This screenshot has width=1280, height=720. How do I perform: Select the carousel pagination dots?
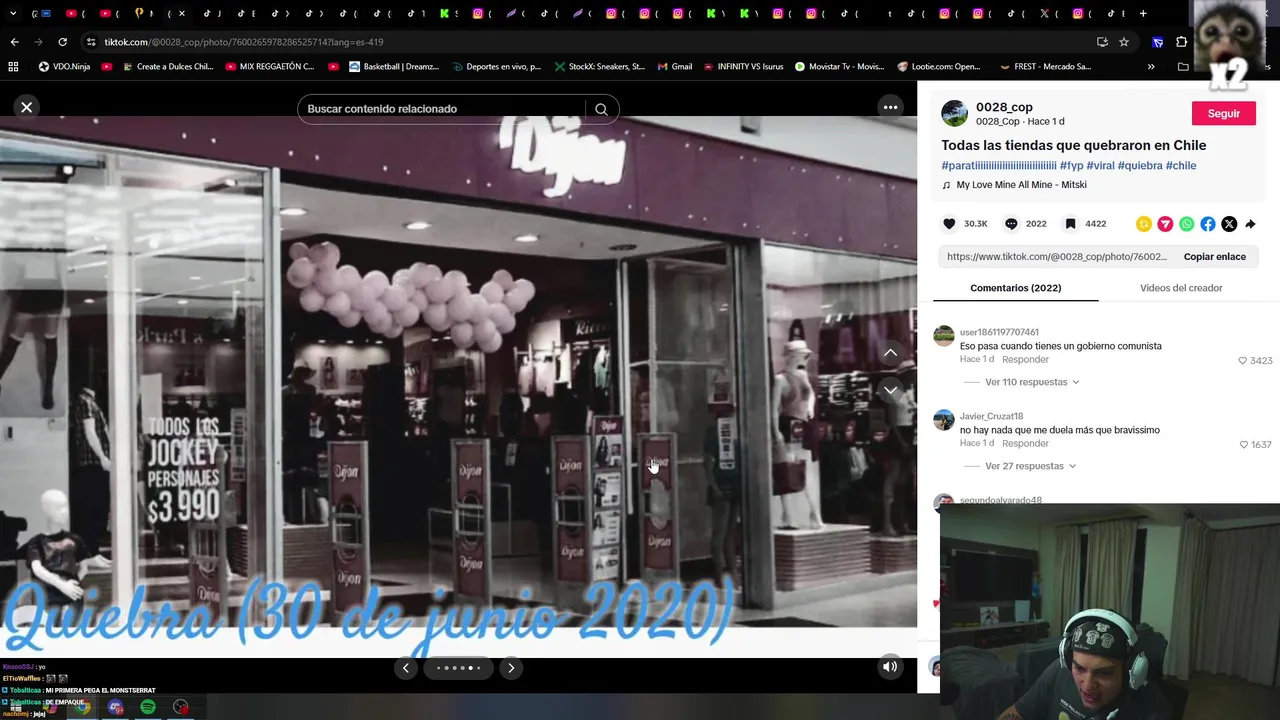click(458, 668)
